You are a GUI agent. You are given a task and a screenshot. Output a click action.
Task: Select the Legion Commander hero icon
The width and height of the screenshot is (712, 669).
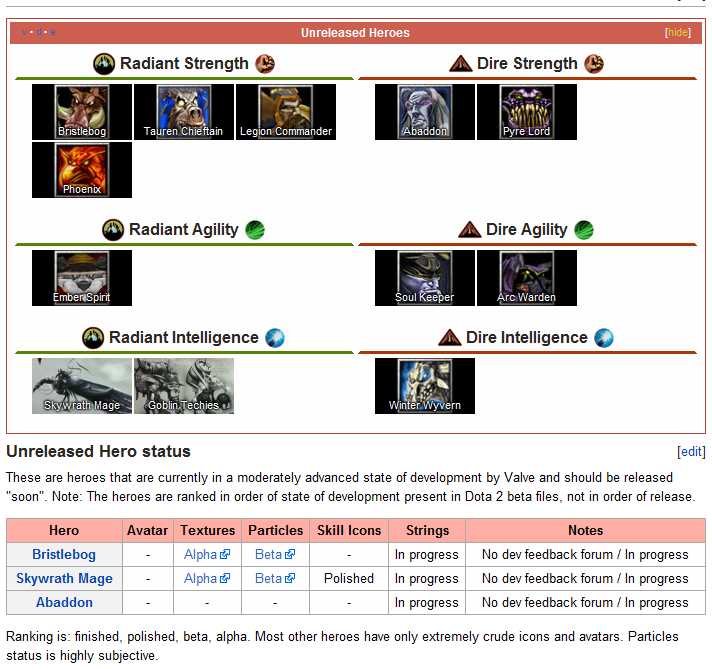click(285, 111)
